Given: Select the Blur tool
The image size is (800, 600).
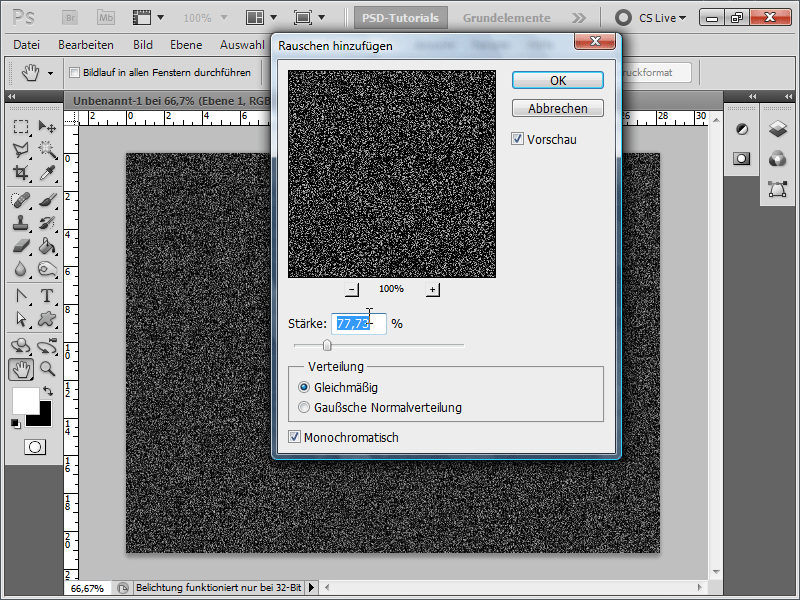Looking at the screenshot, I should pyautogui.click(x=20, y=269).
